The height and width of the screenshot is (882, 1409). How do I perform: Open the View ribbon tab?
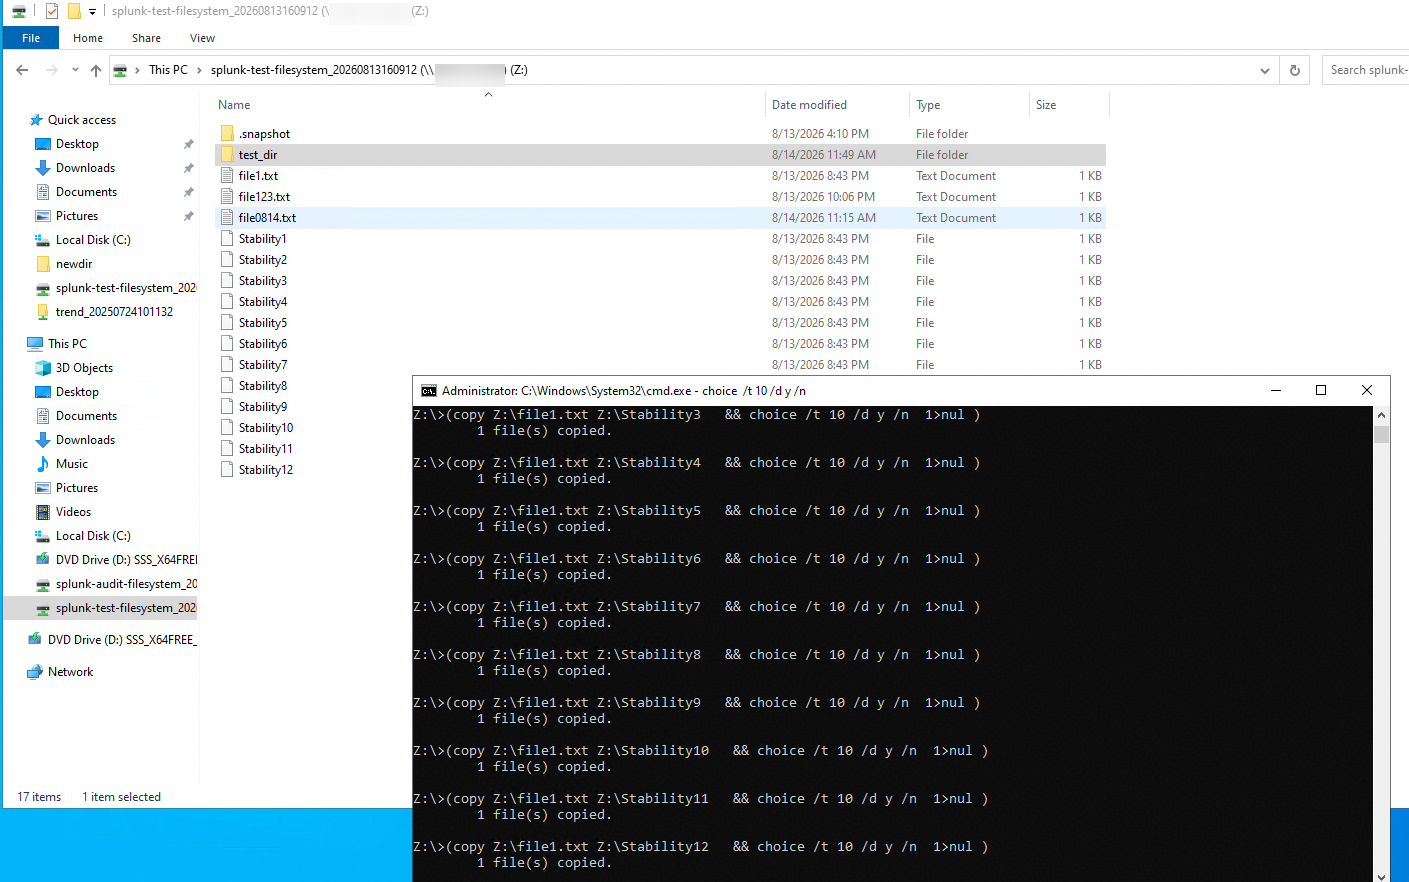pyautogui.click(x=202, y=38)
